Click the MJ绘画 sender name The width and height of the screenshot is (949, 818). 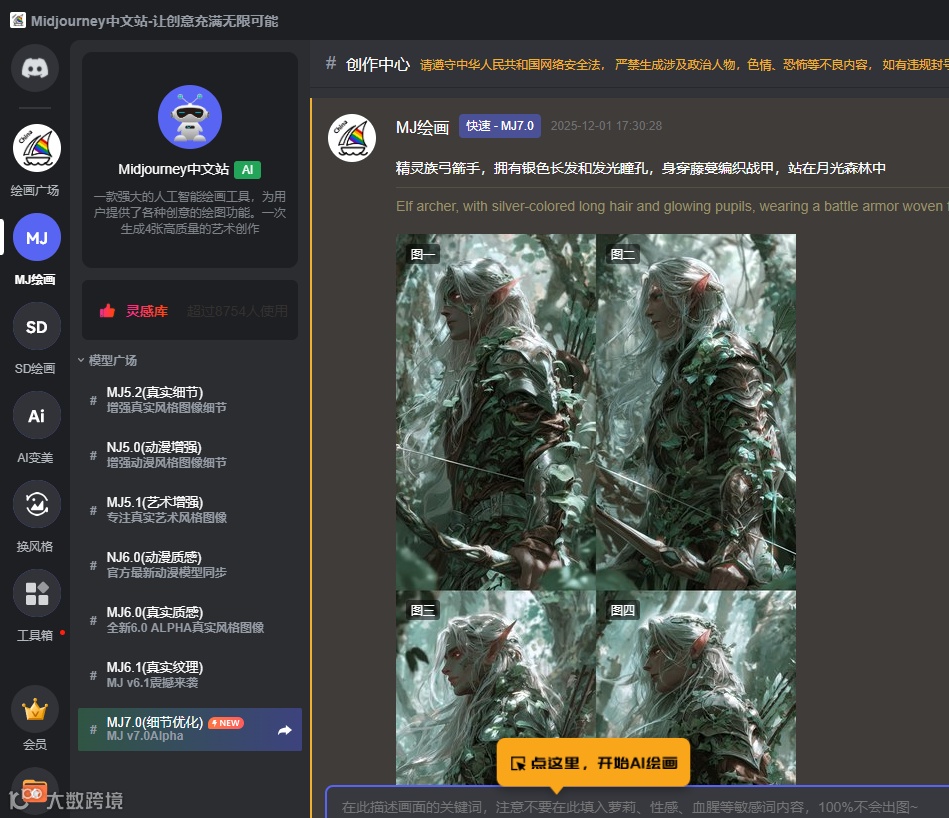(422, 128)
